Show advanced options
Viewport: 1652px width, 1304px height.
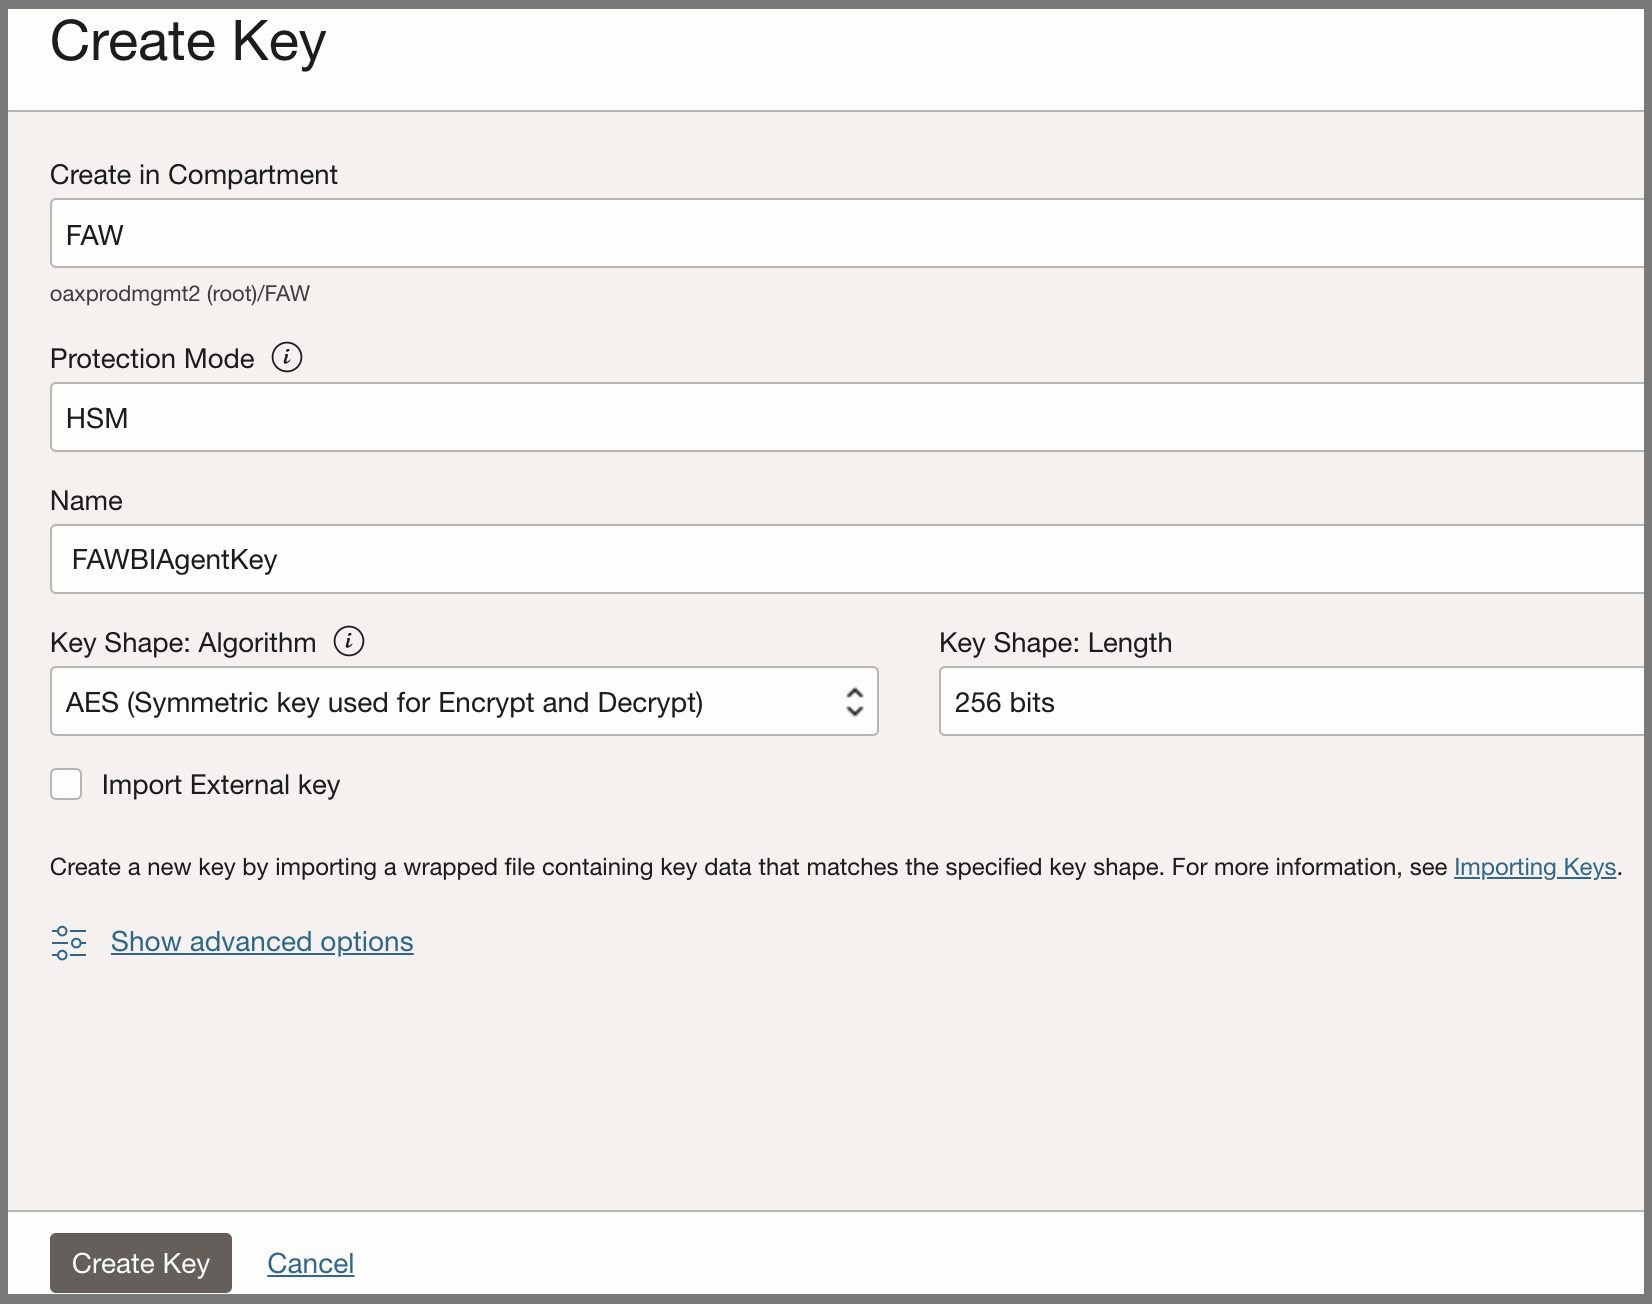pyautogui.click(x=261, y=941)
